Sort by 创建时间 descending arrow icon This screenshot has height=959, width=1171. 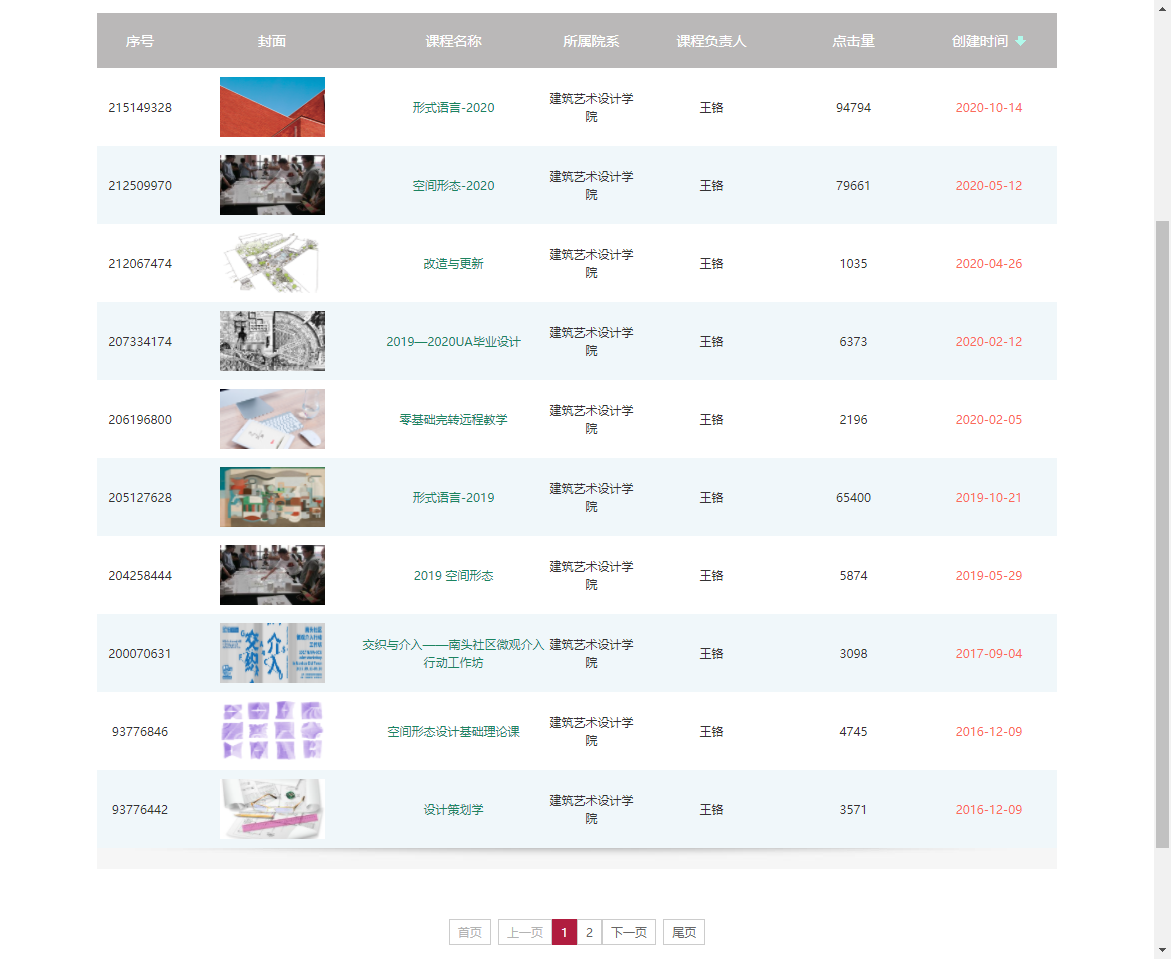(1020, 41)
